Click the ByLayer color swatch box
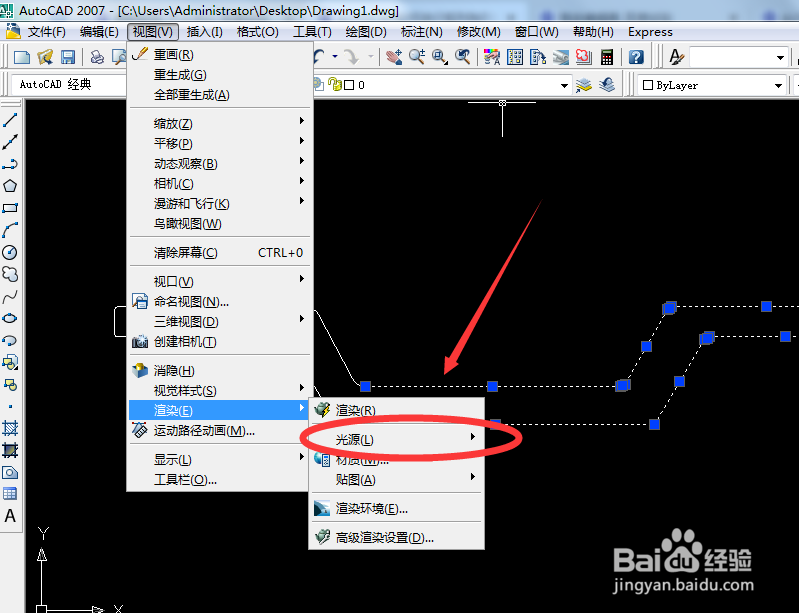 pyautogui.click(x=648, y=85)
